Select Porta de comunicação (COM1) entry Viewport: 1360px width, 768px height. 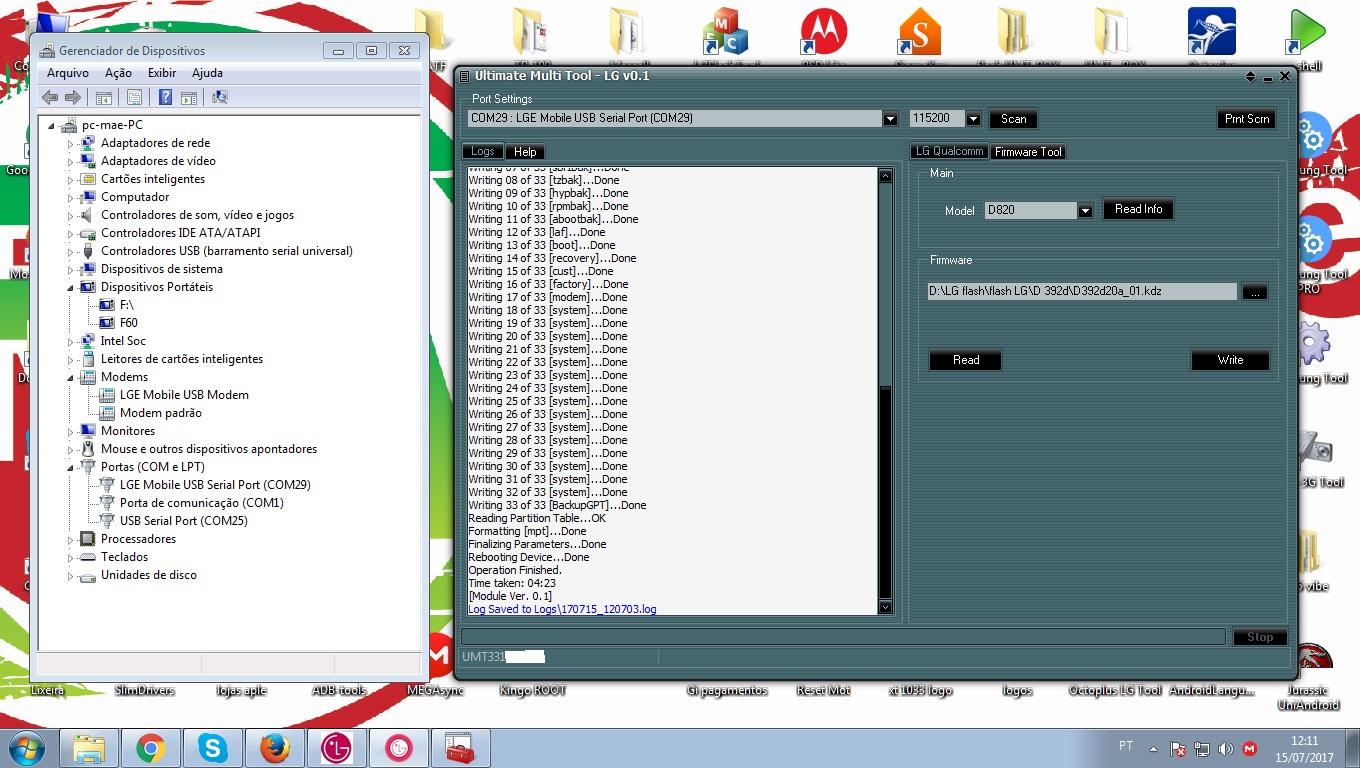coord(202,503)
